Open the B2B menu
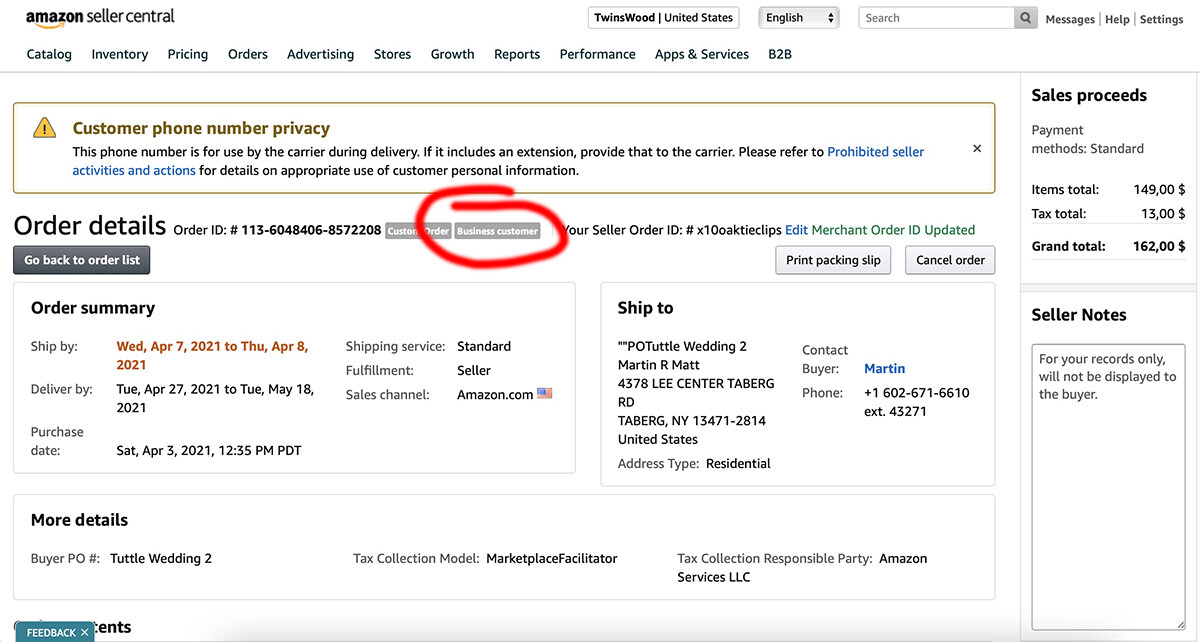Screen dimensions: 1200x642 point(780,54)
